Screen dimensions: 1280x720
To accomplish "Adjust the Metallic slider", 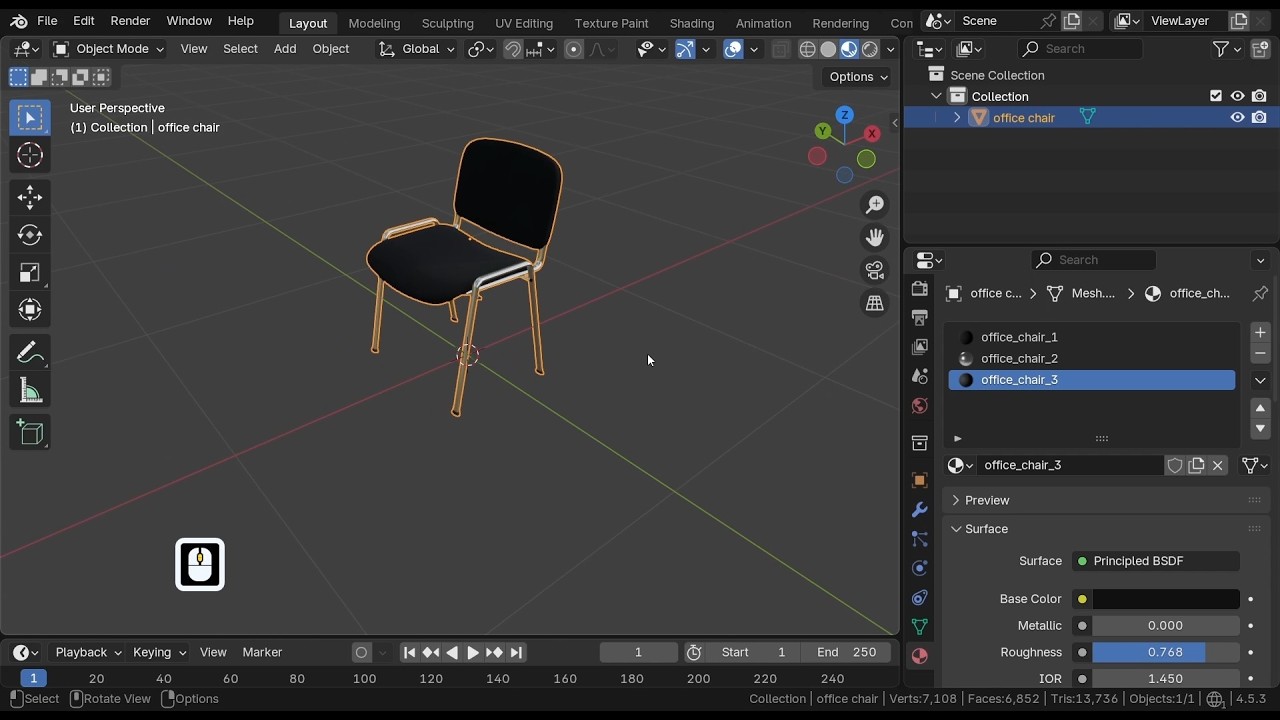I will point(1166,626).
